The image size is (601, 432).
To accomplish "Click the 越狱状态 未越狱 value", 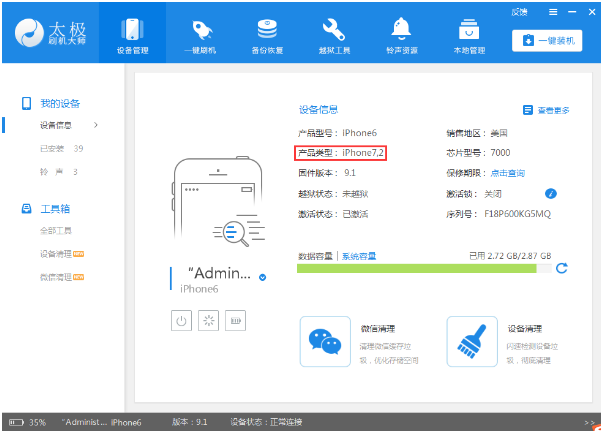I will [355, 194].
